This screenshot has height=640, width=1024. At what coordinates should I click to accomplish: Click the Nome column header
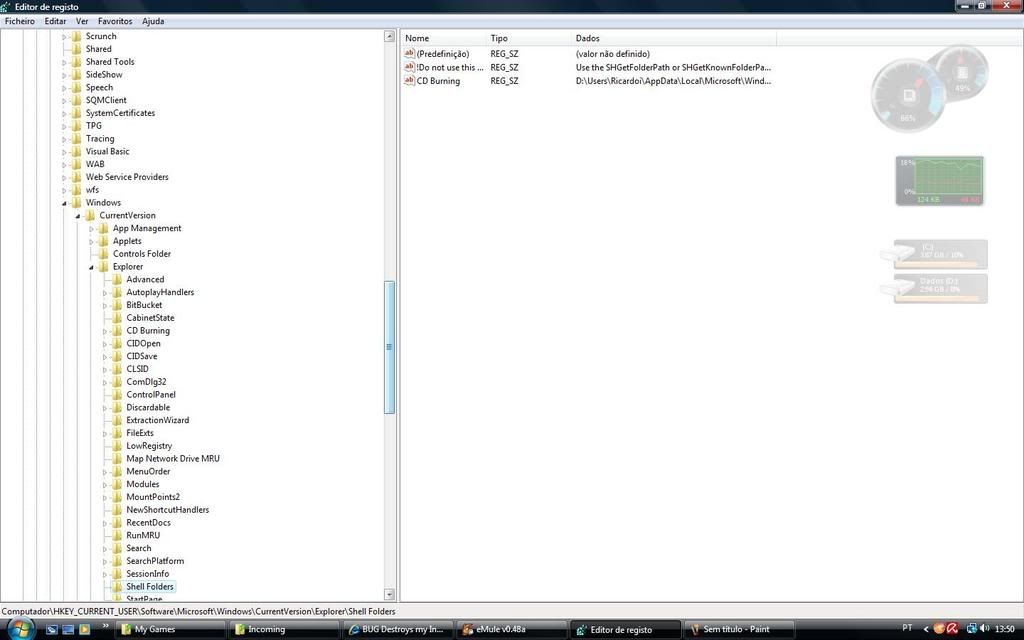(443, 39)
